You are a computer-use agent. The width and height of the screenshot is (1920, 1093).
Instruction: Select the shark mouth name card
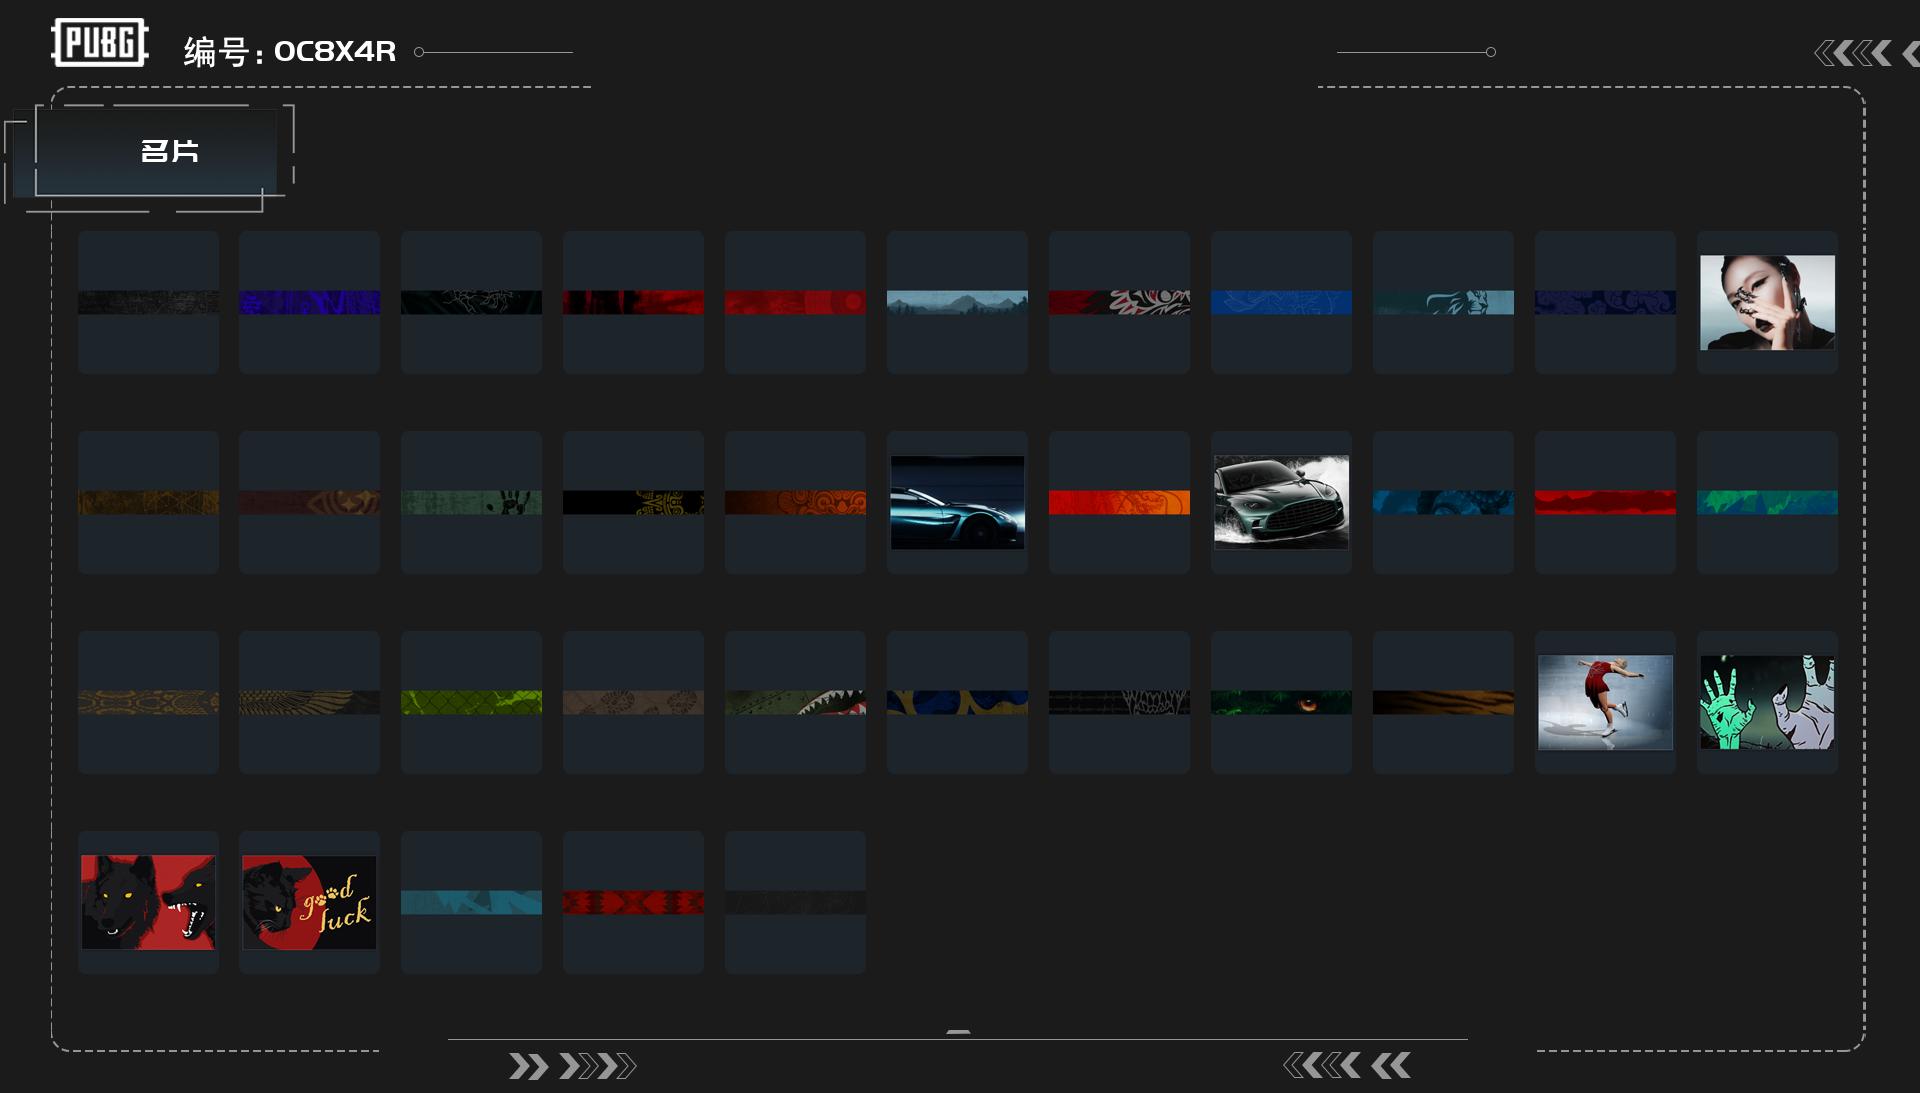click(x=795, y=702)
